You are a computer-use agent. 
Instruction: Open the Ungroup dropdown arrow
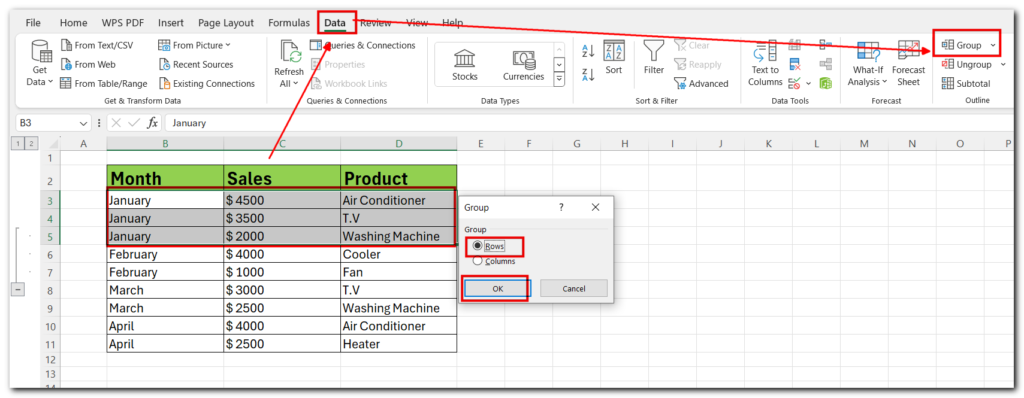[1003, 64]
